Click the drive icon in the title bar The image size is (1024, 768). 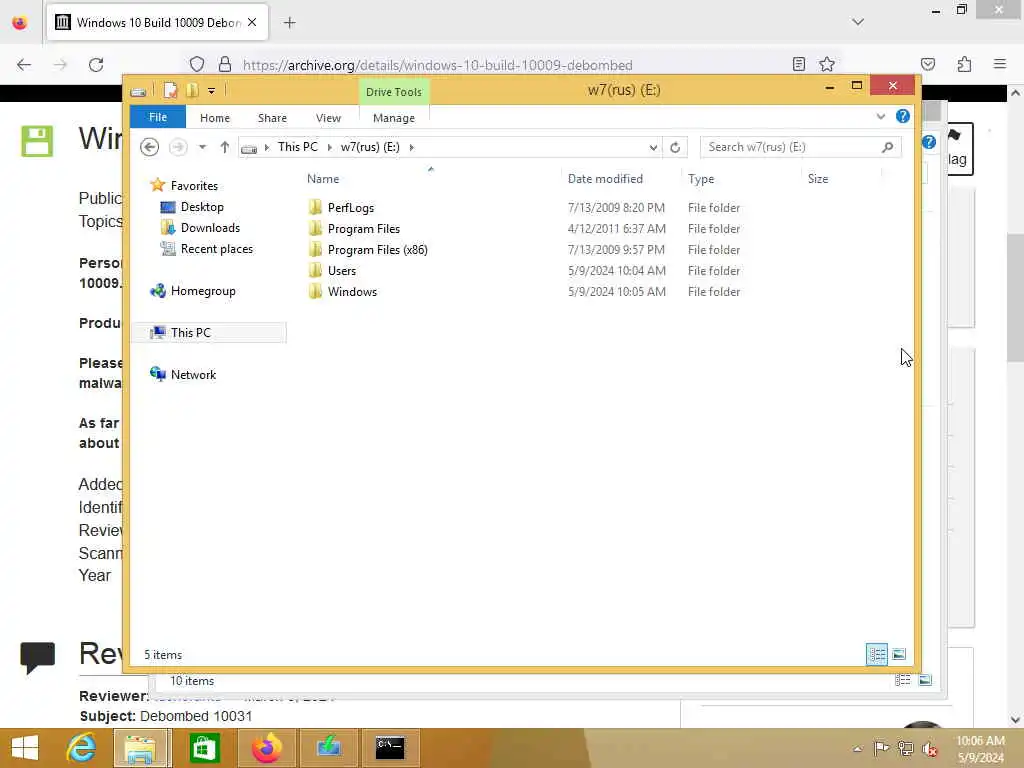point(138,91)
